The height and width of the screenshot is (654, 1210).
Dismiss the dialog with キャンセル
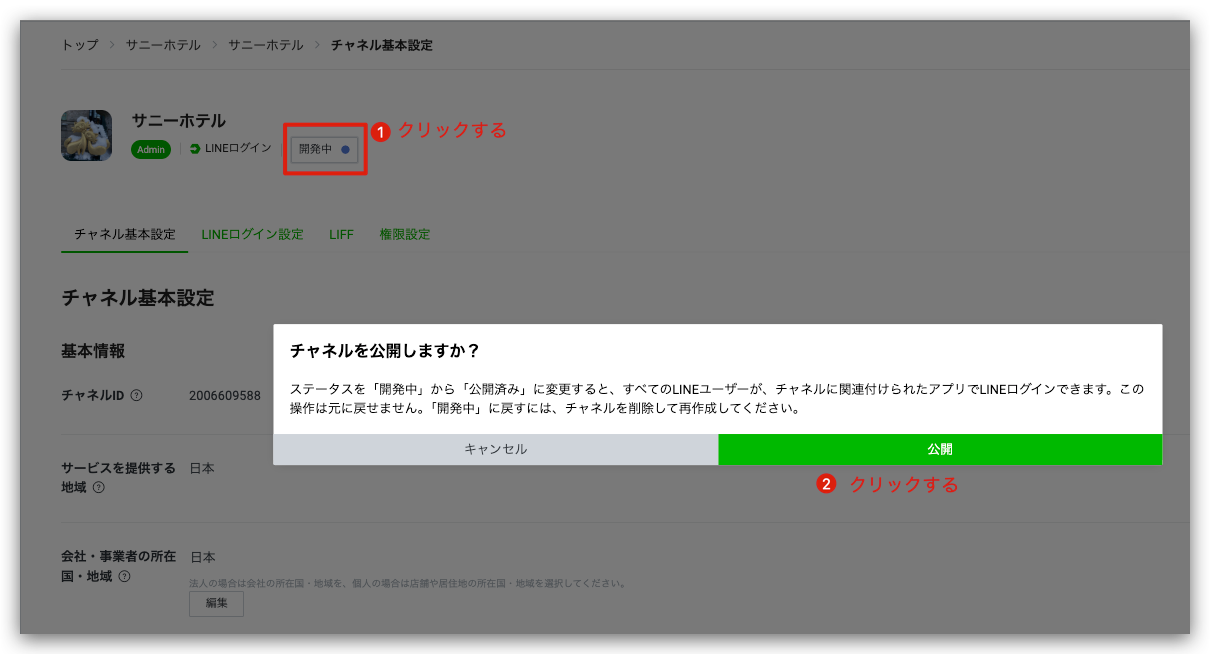[x=495, y=449]
